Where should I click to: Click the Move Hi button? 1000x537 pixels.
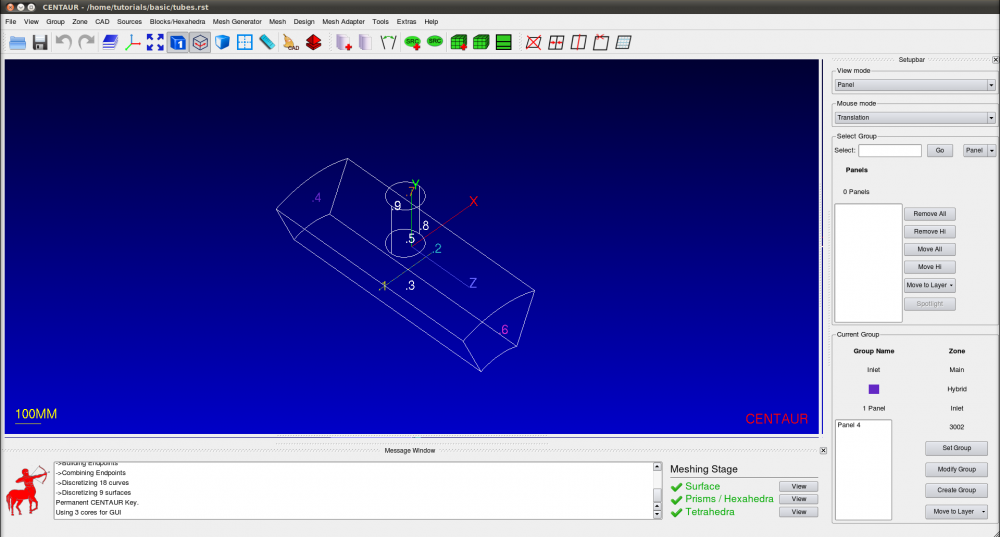point(930,267)
